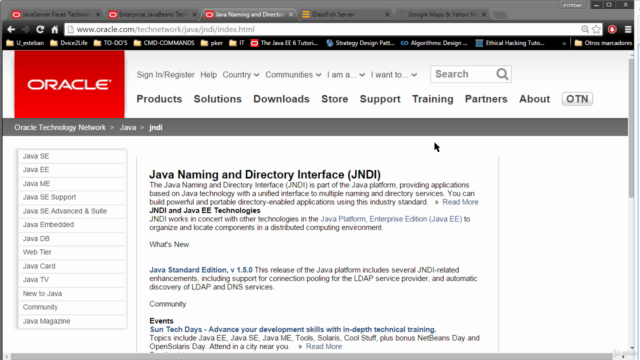Expand the I am a... dropdown
The width and height of the screenshot is (640, 360).
(x=346, y=75)
